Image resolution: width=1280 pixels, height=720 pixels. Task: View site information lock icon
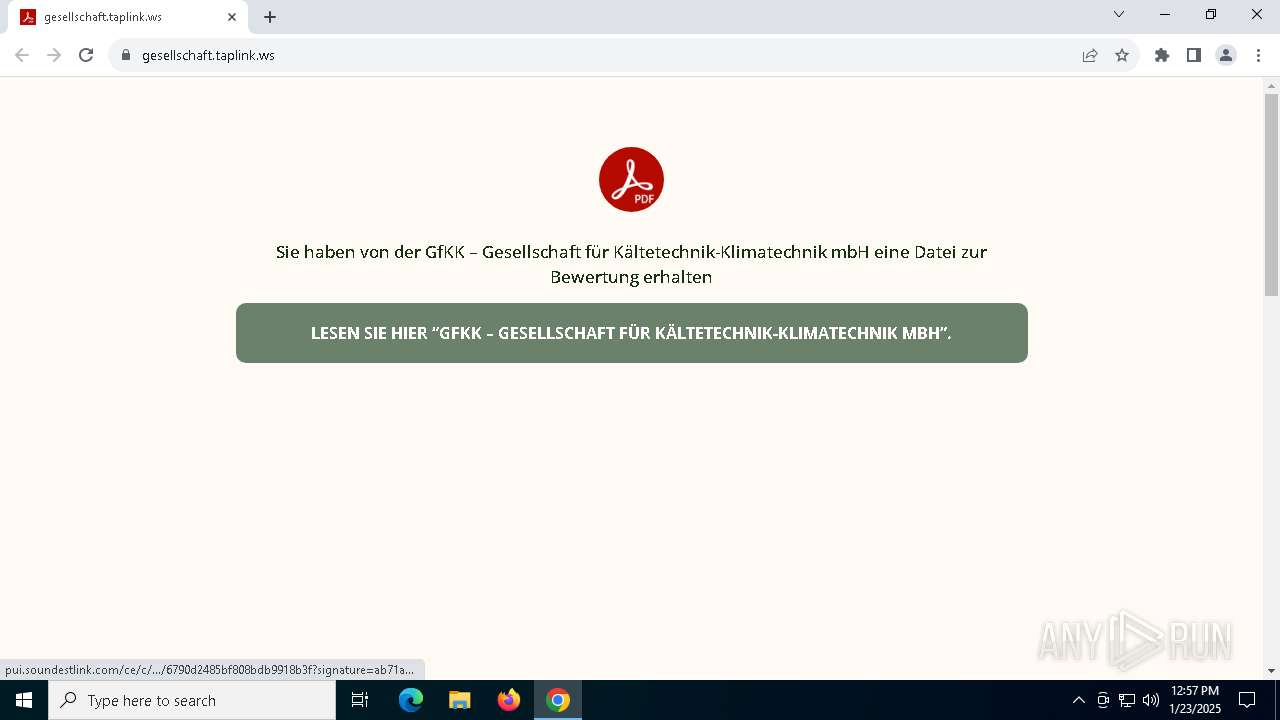point(126,55)
